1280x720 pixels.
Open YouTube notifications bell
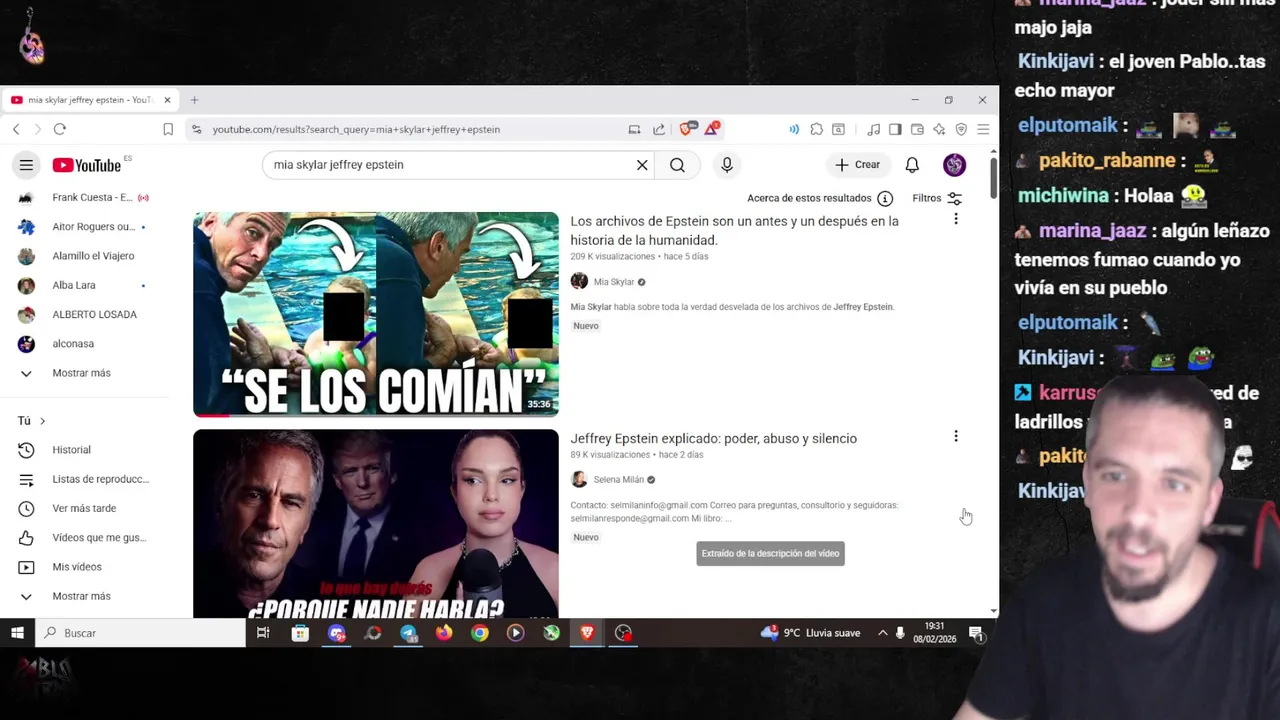912,165
